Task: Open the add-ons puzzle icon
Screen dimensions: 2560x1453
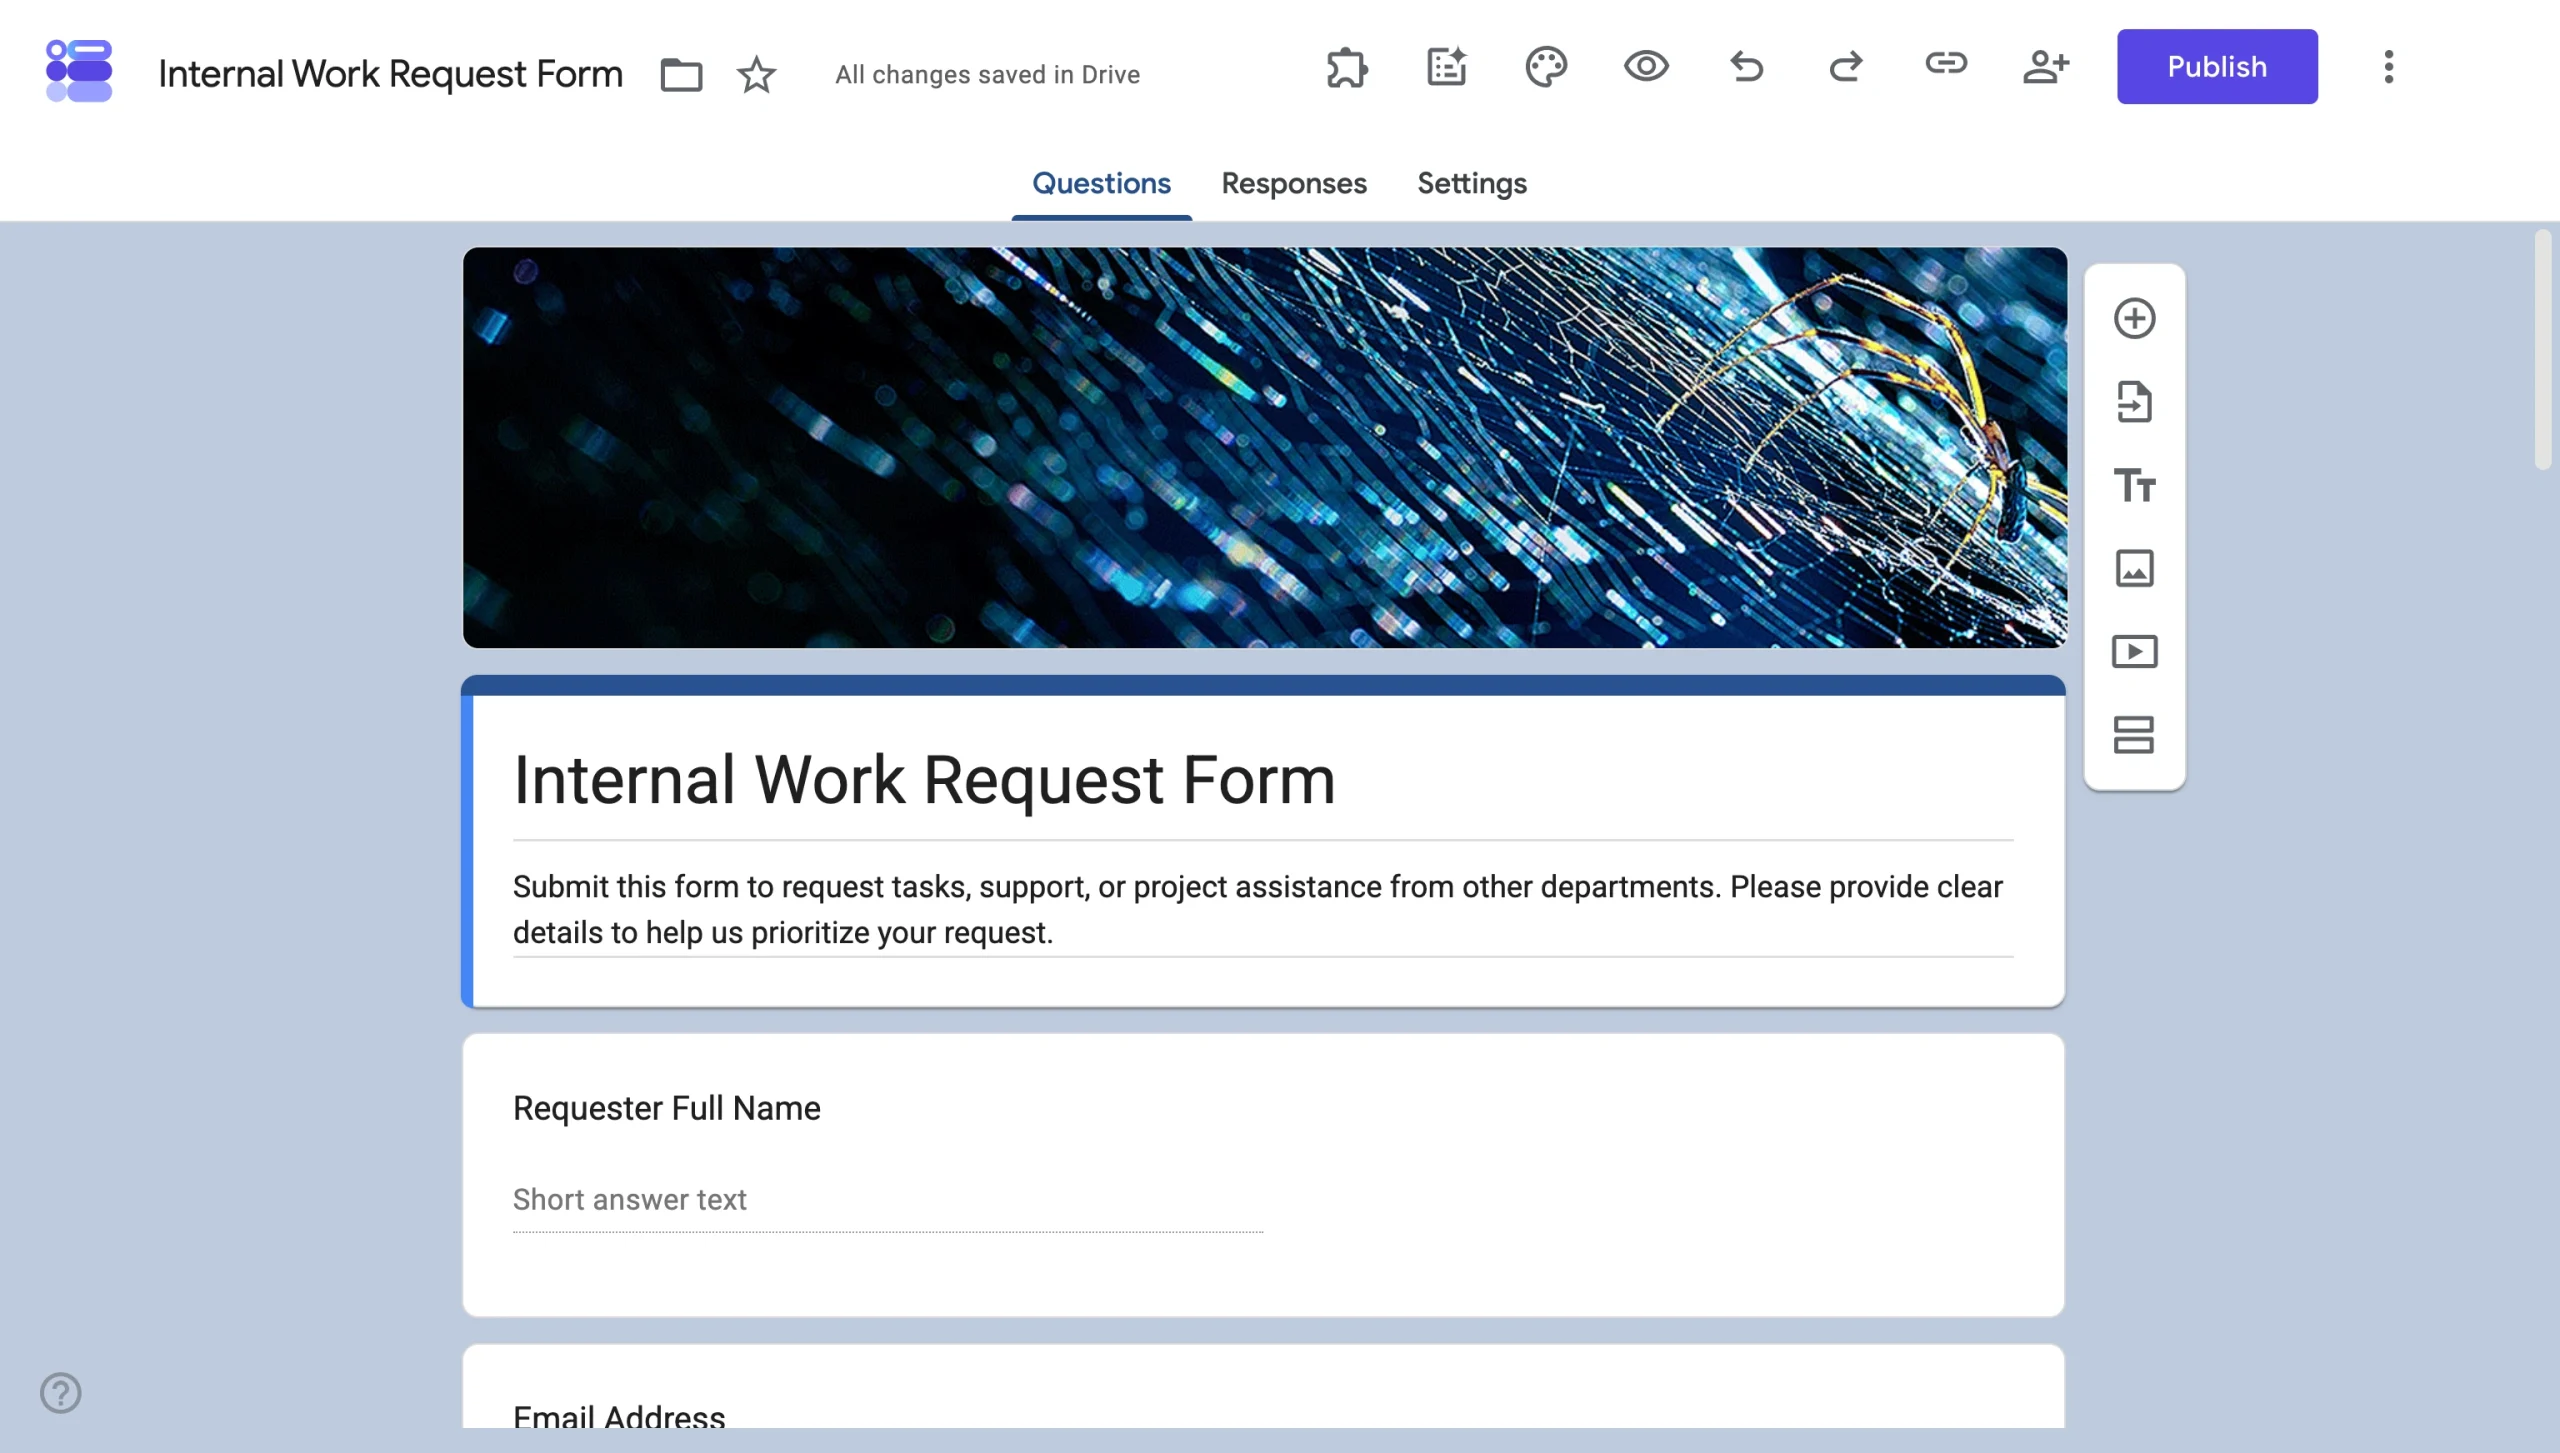Action: point(1347,67)
